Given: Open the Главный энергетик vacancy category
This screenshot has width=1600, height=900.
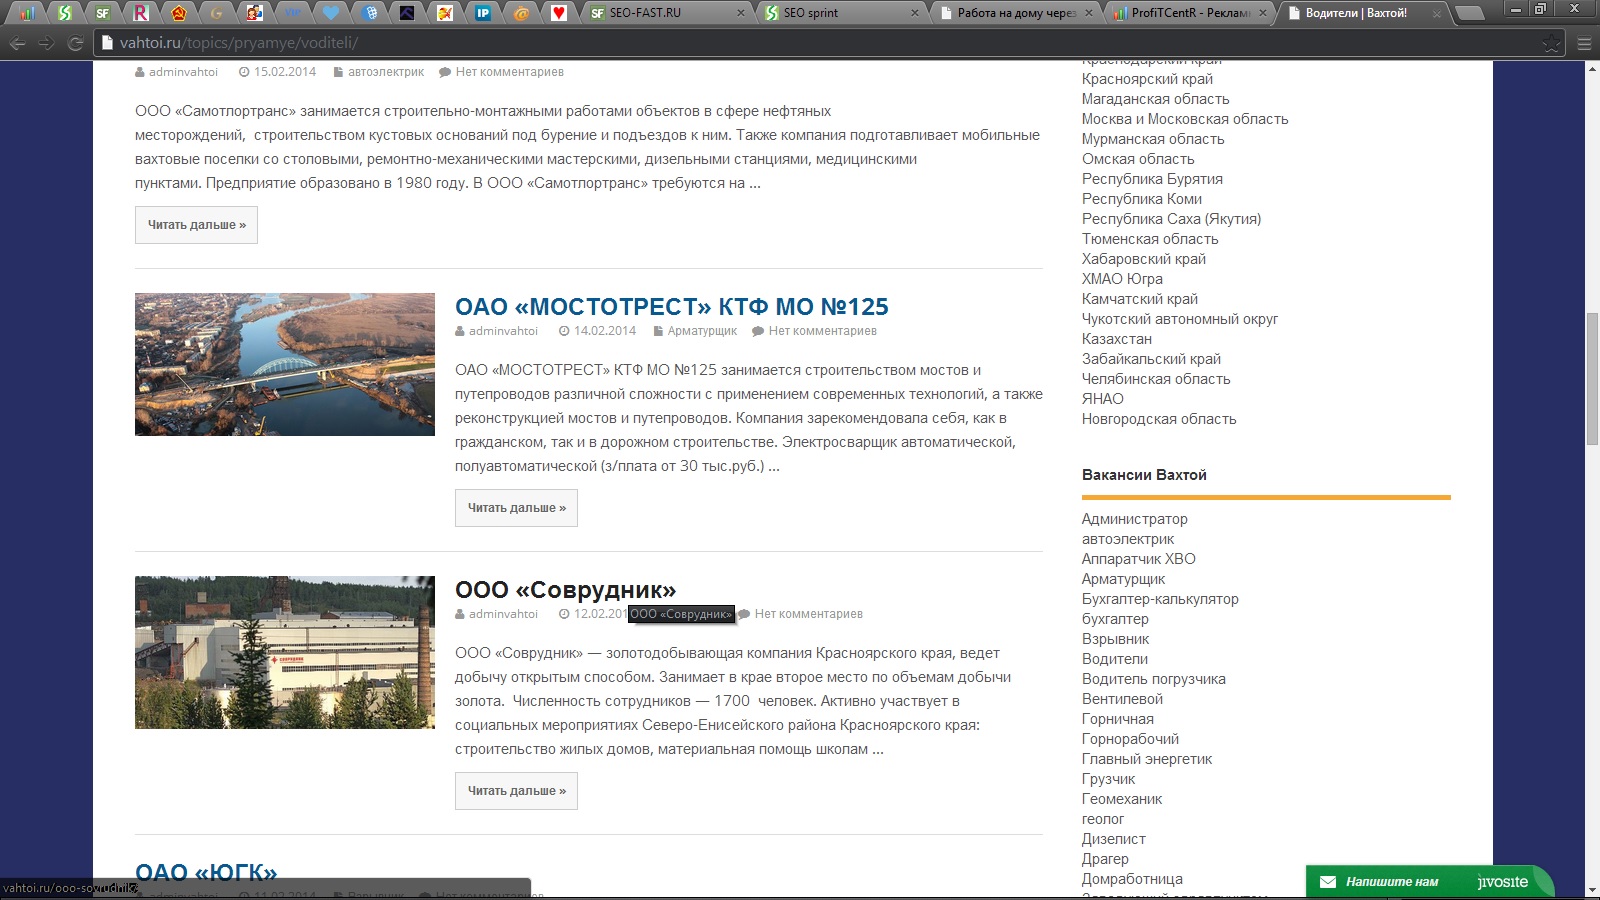Looking at the screenshot, I should (x=1147, y=759).
